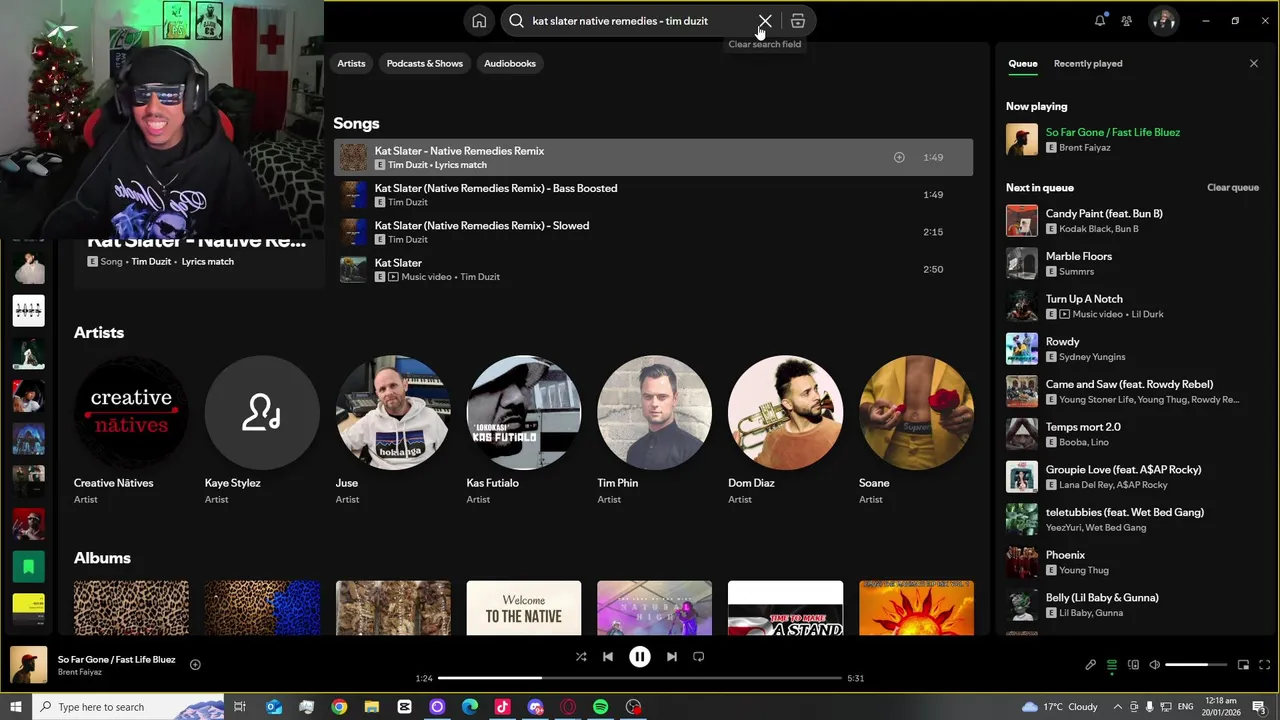Open Tim Duzit link in the top result
Image resolution: width=1280 pixels, height=720 pixels.
coord(151,262)
